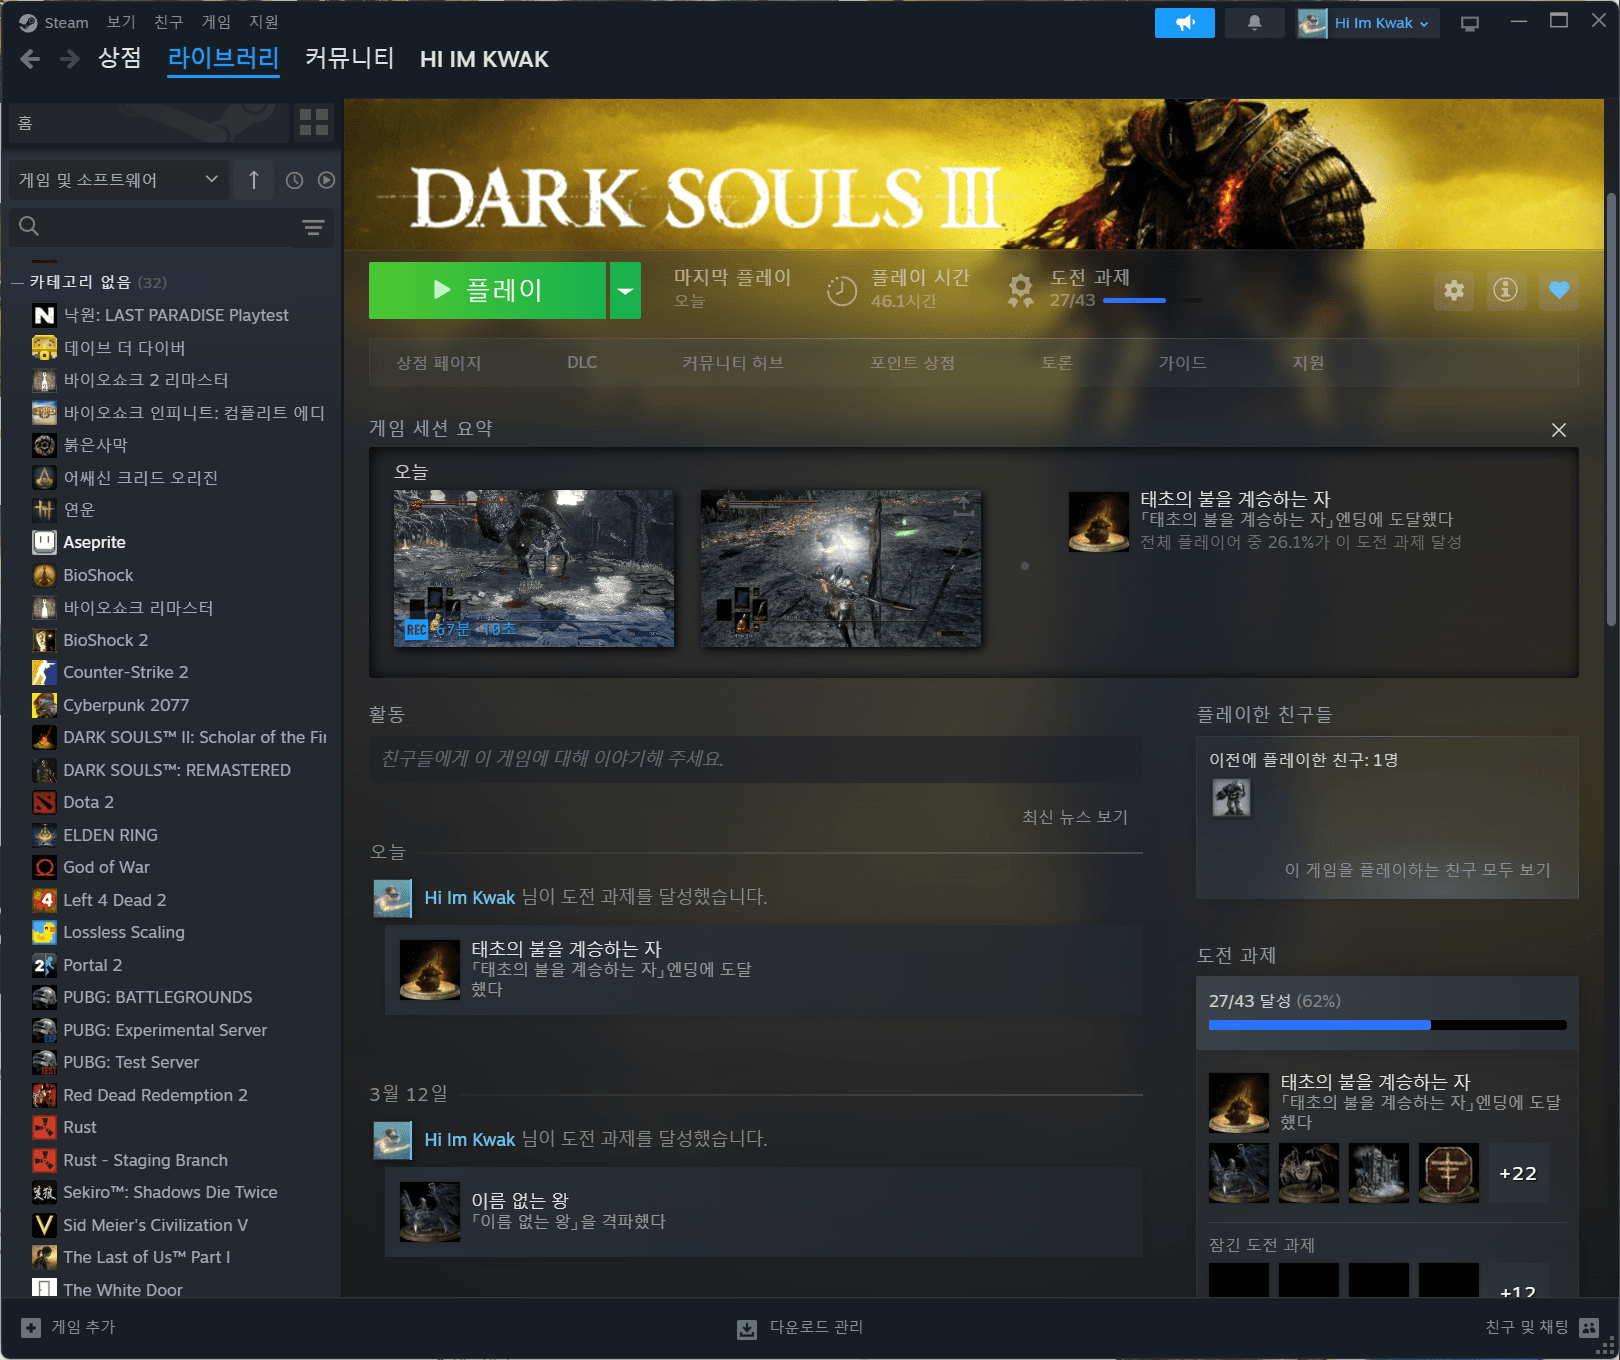Enter Big Picture mode

pos(1469,23)
